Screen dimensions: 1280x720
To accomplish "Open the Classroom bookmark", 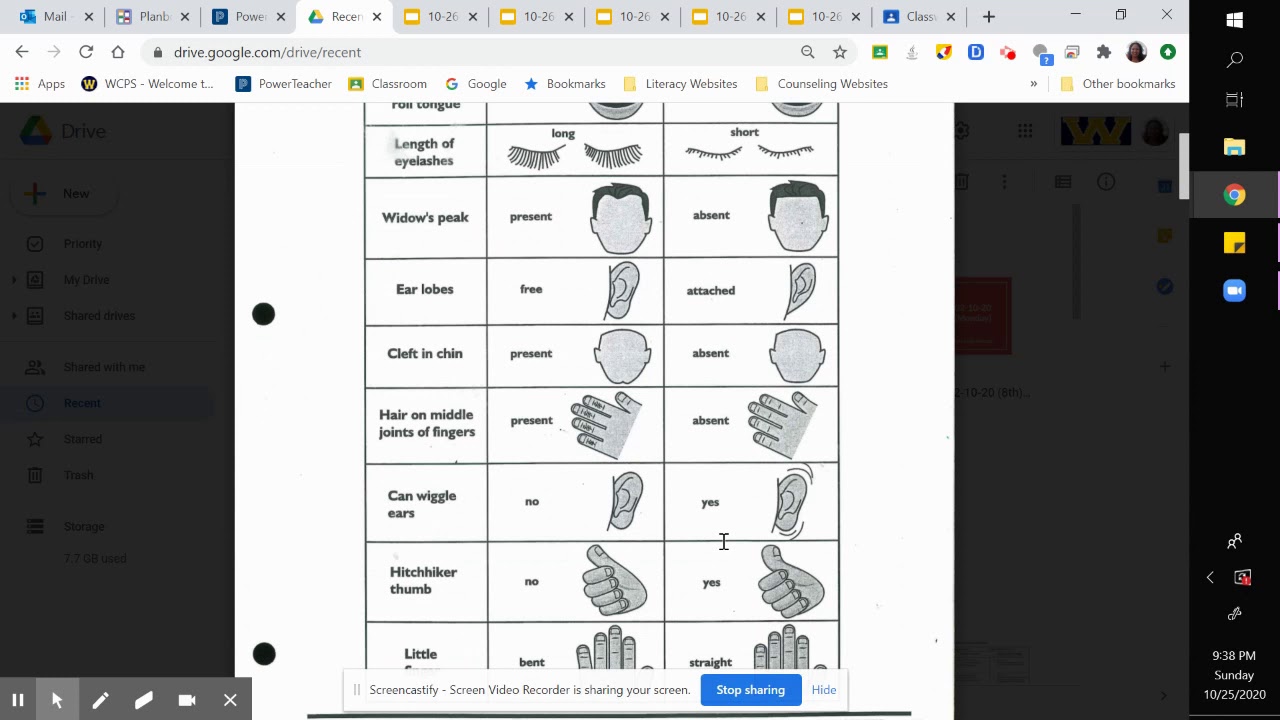I will click(x=388, y=84).
